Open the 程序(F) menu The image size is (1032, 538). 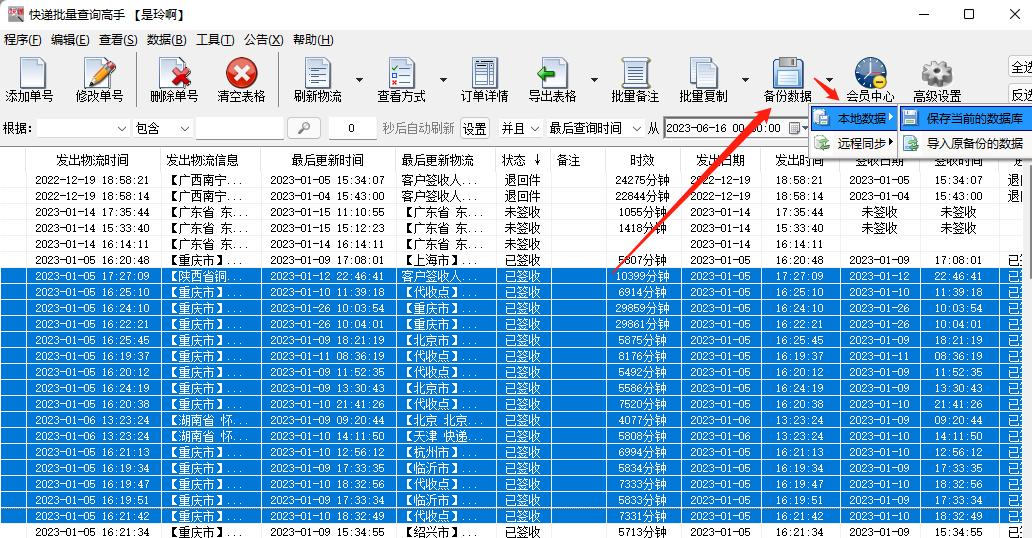pyautogui.click(x=22, y=40)
